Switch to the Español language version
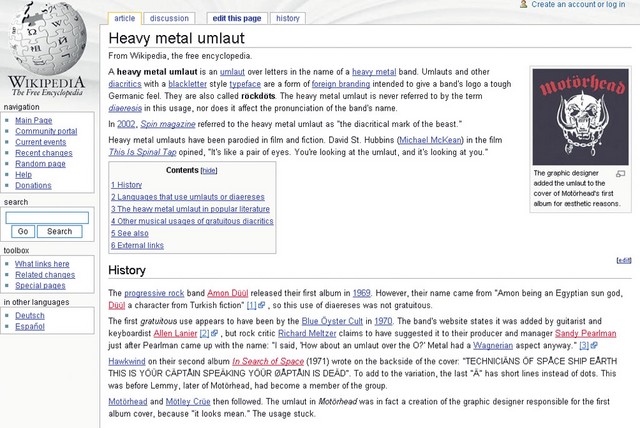This screenshot has height=428, width=640. 30,326
